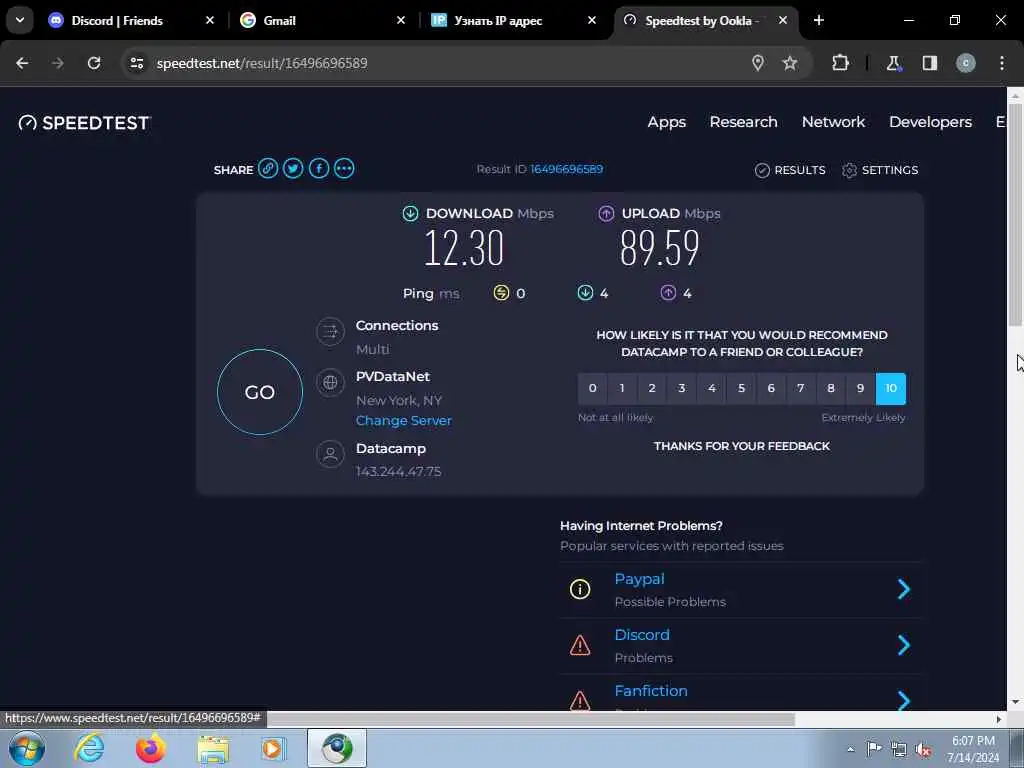Image resolution: width=1024 pixels, height=768 pixels.
Task: Open the Windows Start menu
Action: coord(27,748)
